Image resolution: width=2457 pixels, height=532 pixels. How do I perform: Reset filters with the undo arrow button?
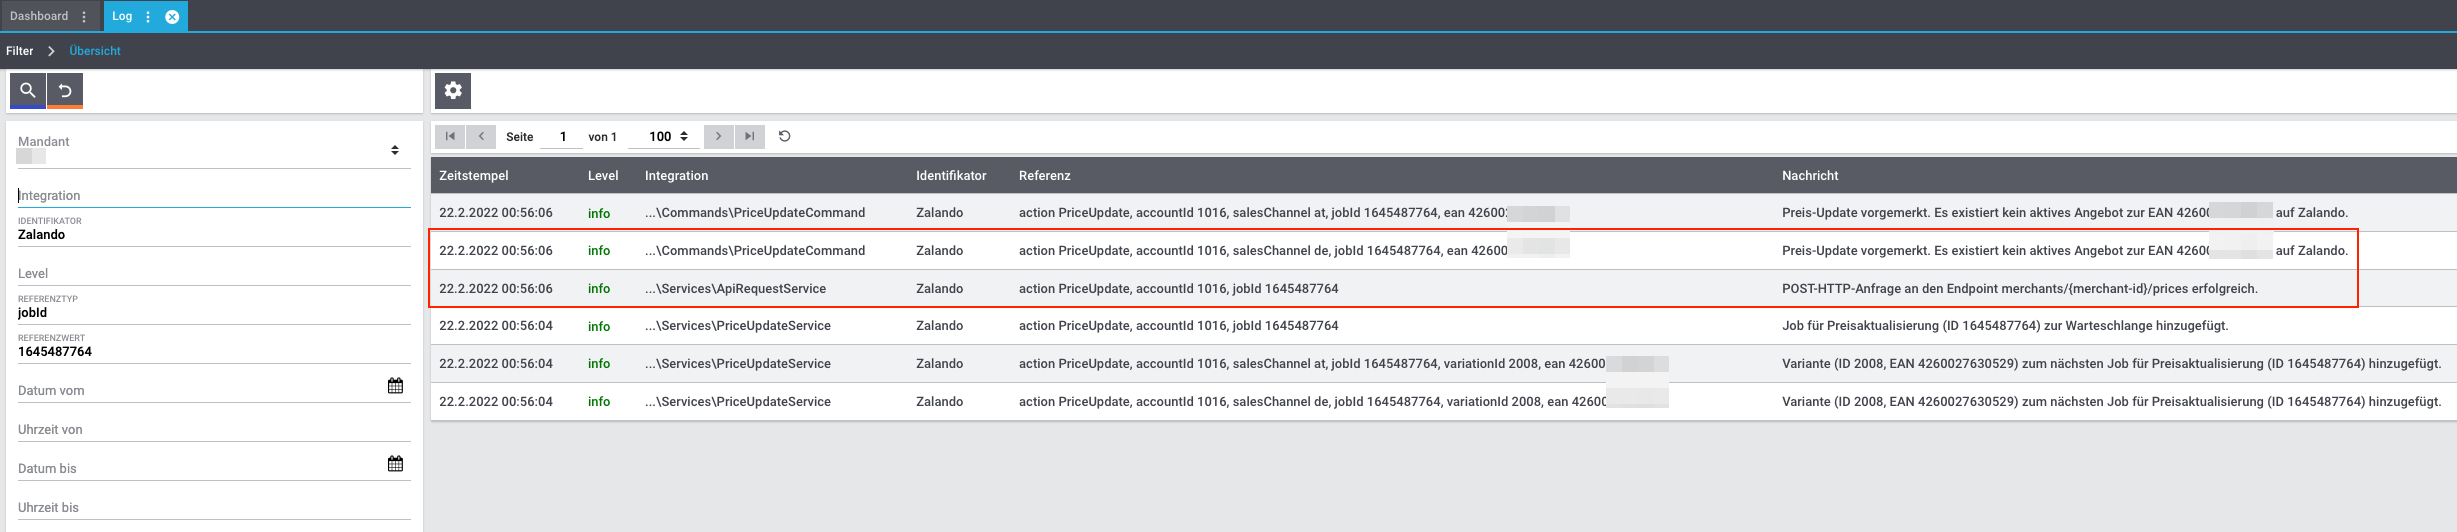(65, 91)
